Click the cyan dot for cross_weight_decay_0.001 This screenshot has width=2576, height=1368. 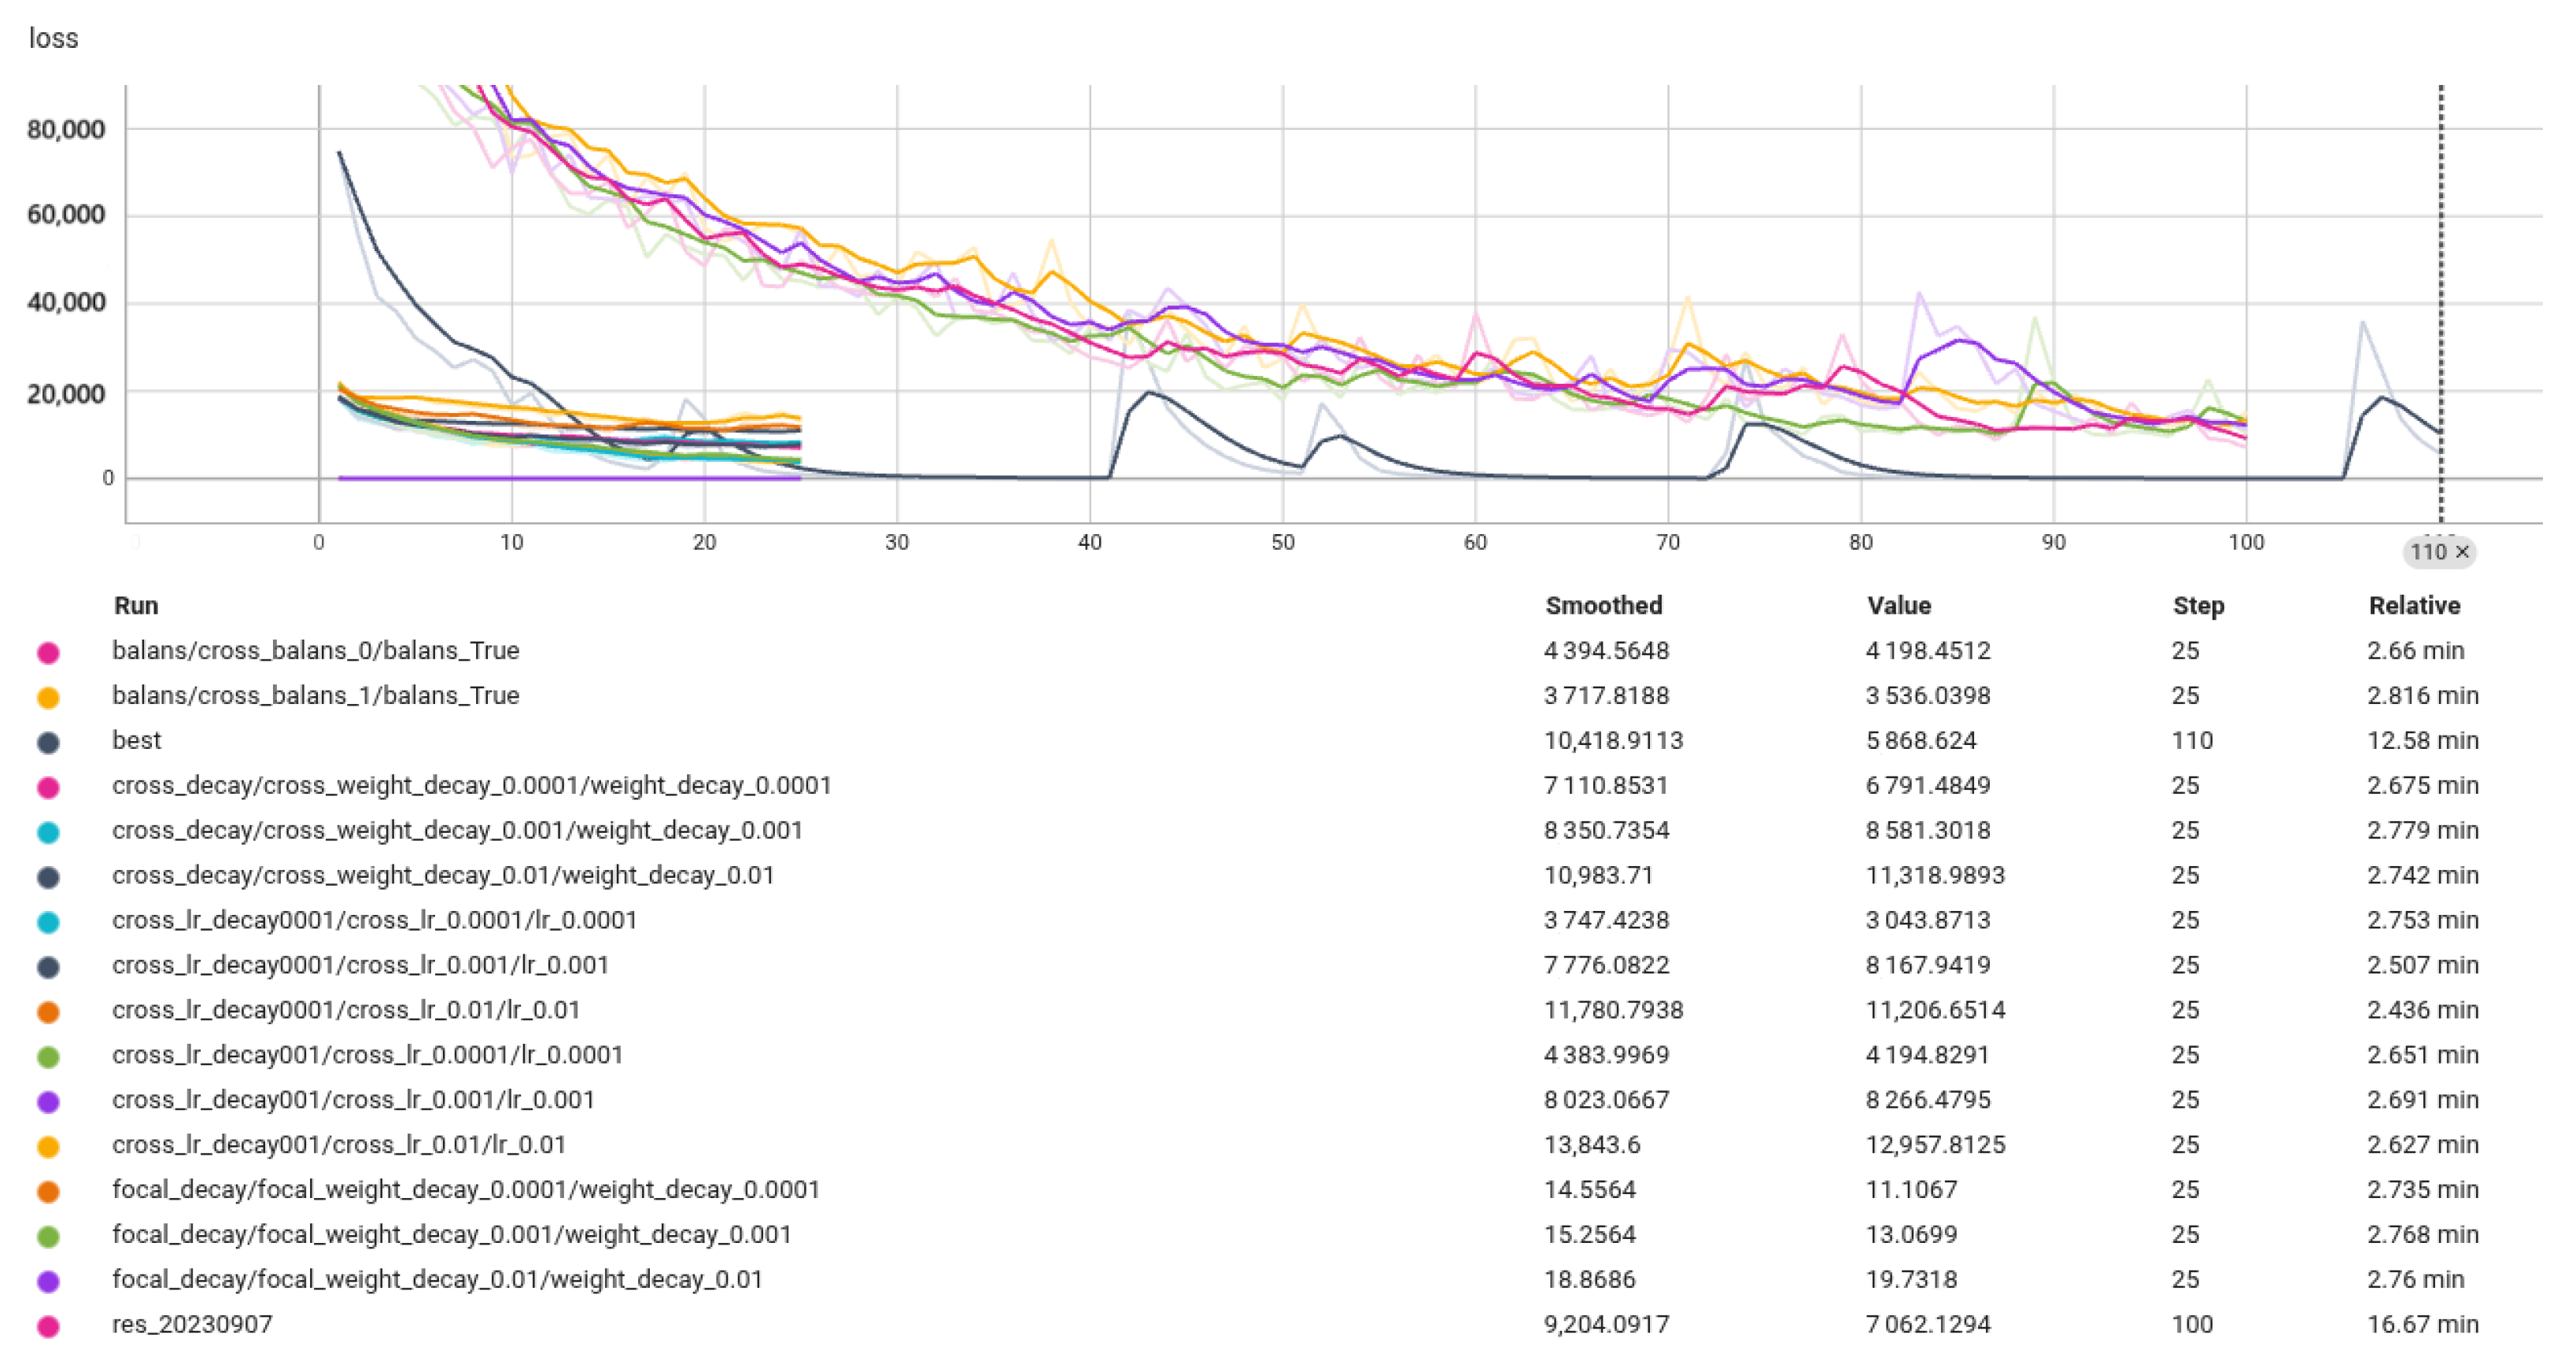pos(48,832)
